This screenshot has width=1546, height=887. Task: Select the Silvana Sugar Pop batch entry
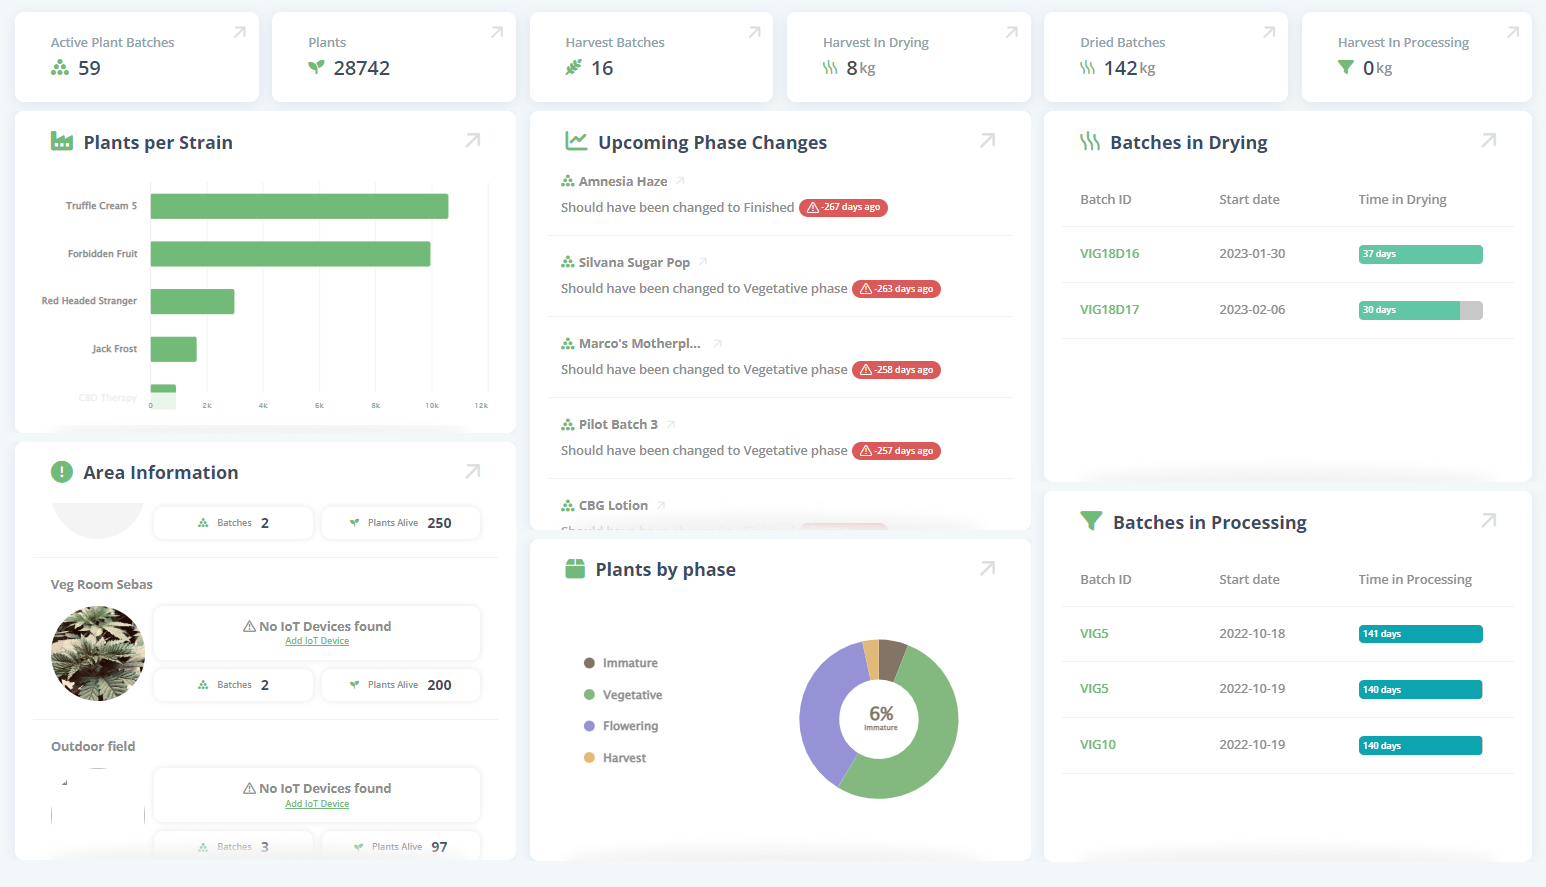pos(634,262)
